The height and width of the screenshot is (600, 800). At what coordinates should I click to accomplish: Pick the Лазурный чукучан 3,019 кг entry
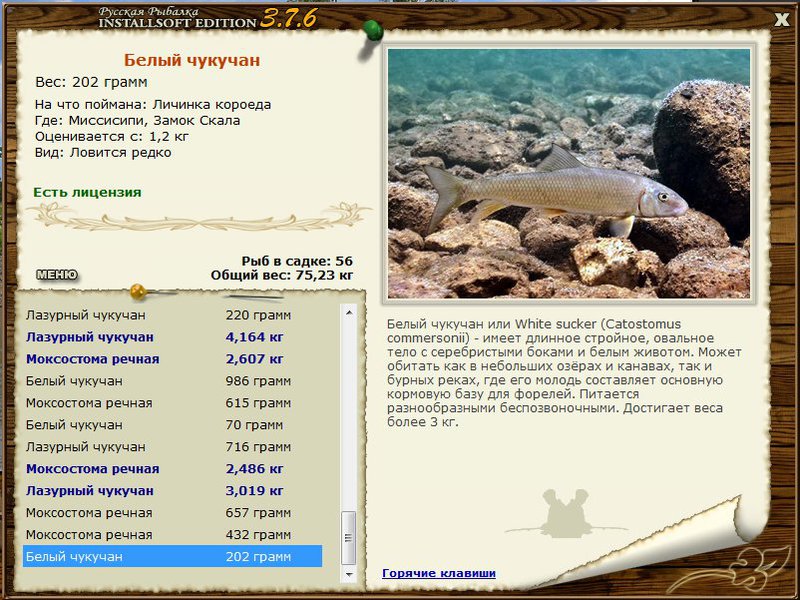(x=172, y=491)
